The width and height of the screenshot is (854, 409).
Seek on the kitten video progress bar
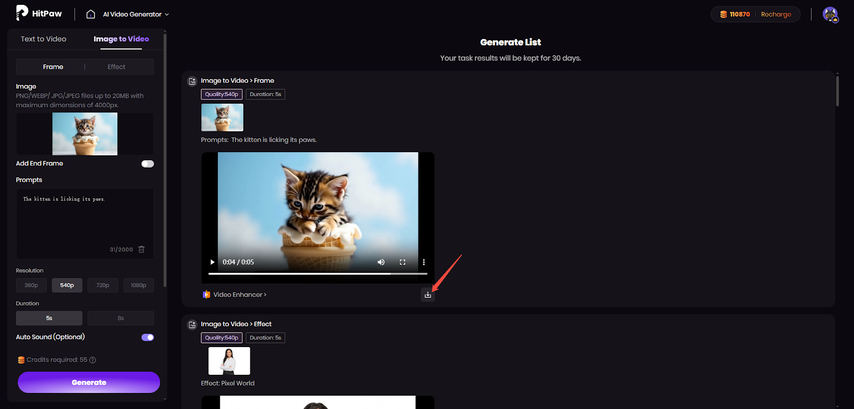pos(318,274)
